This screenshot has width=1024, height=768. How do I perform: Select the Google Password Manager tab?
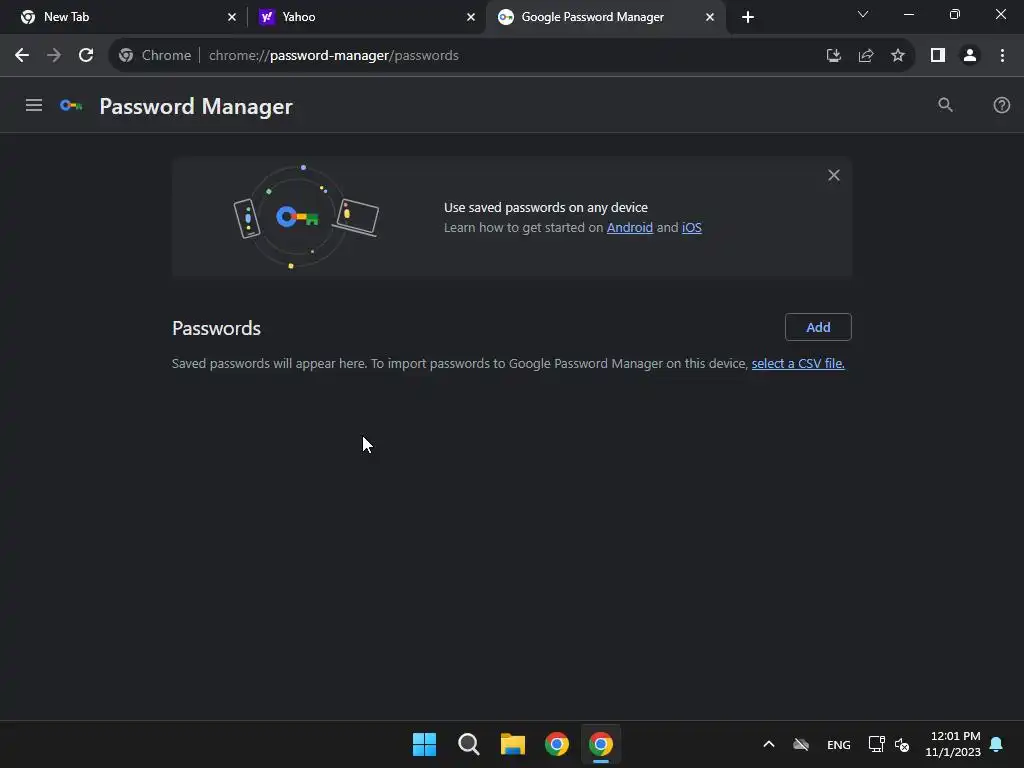[x=604, y=17]
